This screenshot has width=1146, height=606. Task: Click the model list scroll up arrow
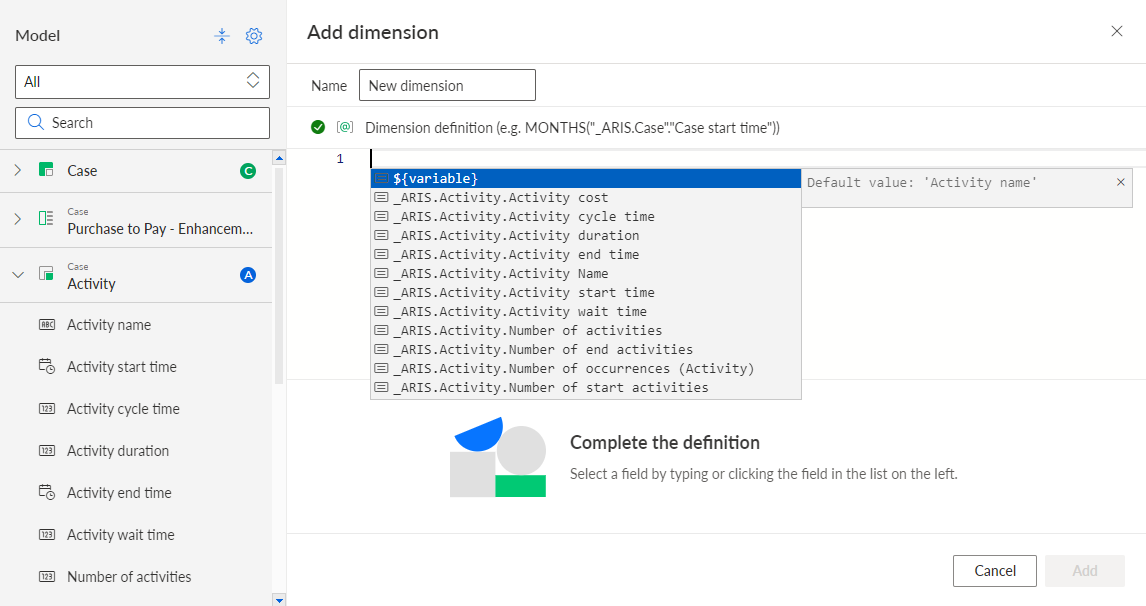click(278, 157)
